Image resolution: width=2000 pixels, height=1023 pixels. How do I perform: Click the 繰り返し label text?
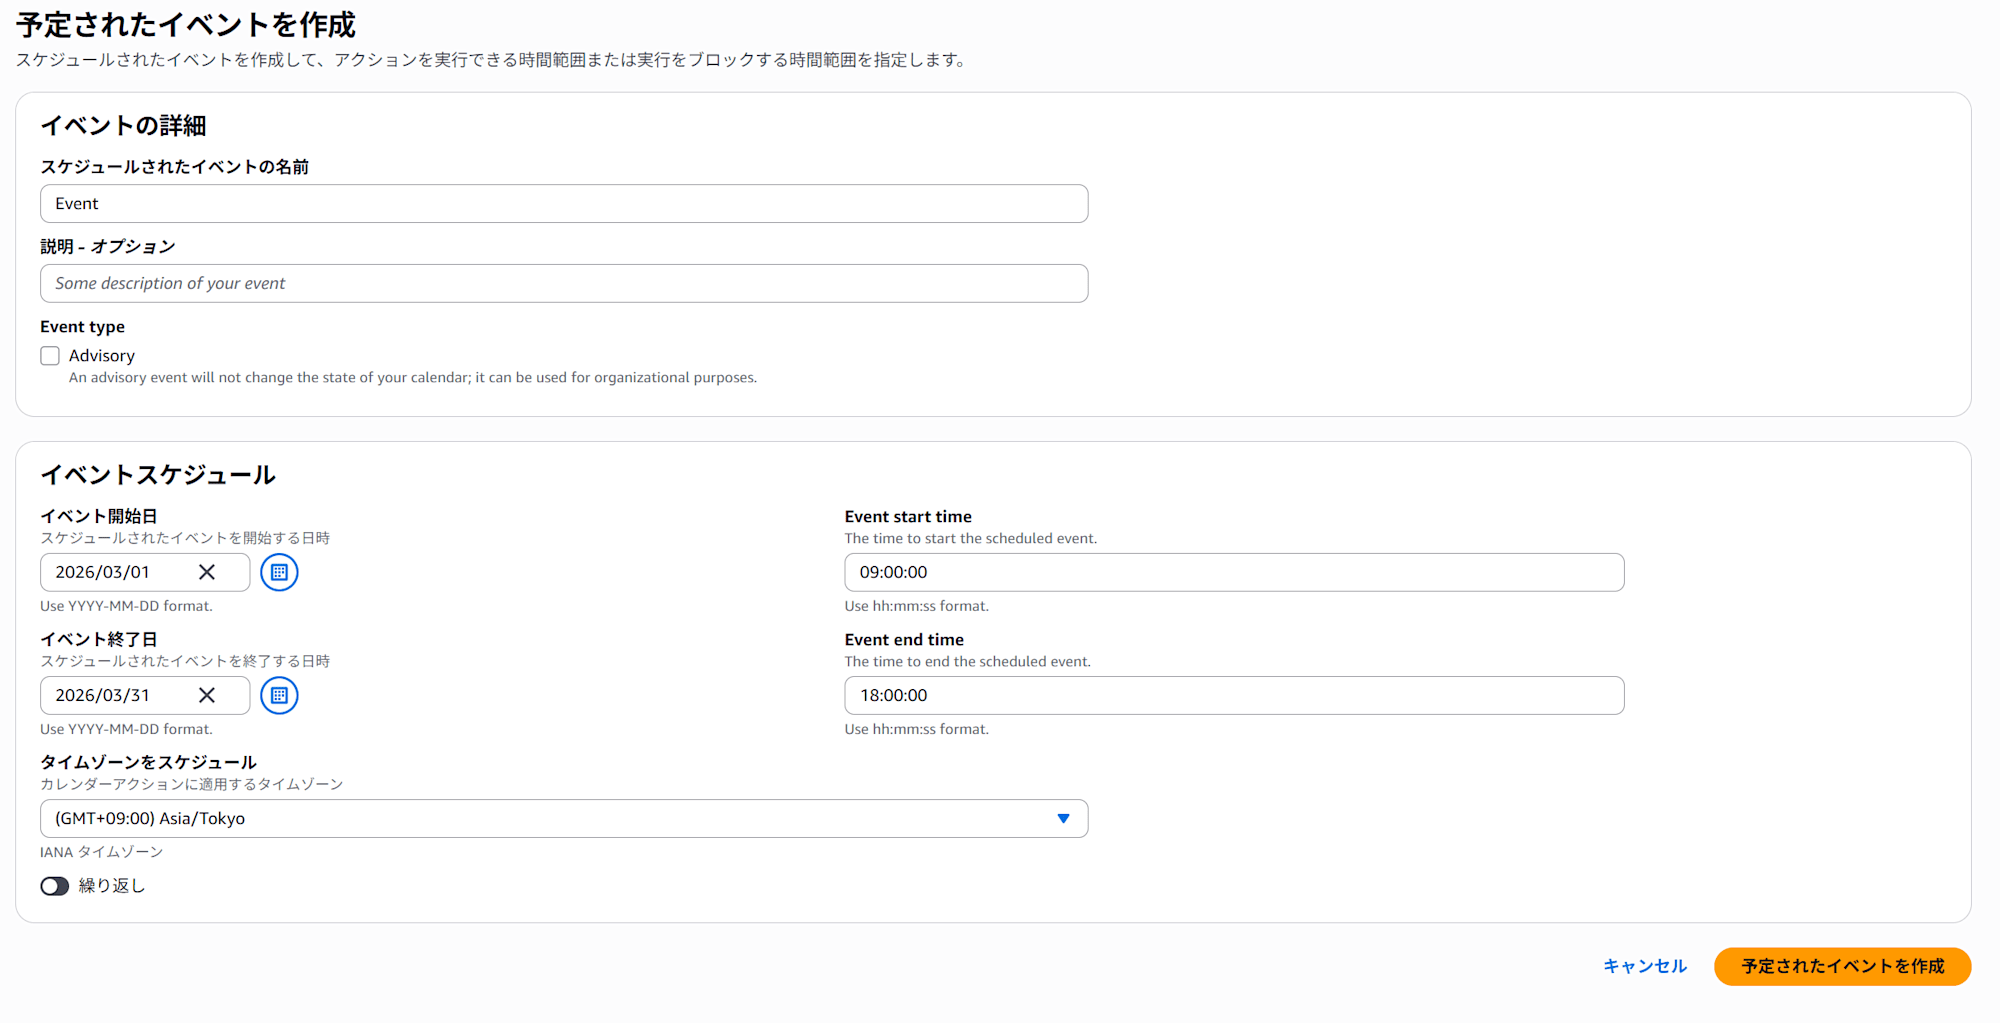pos(112,886)
